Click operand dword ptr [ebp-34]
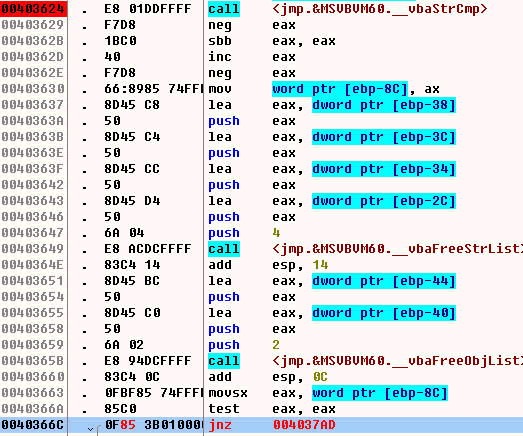This screenshot has width=523, height=436. [384, 169]
